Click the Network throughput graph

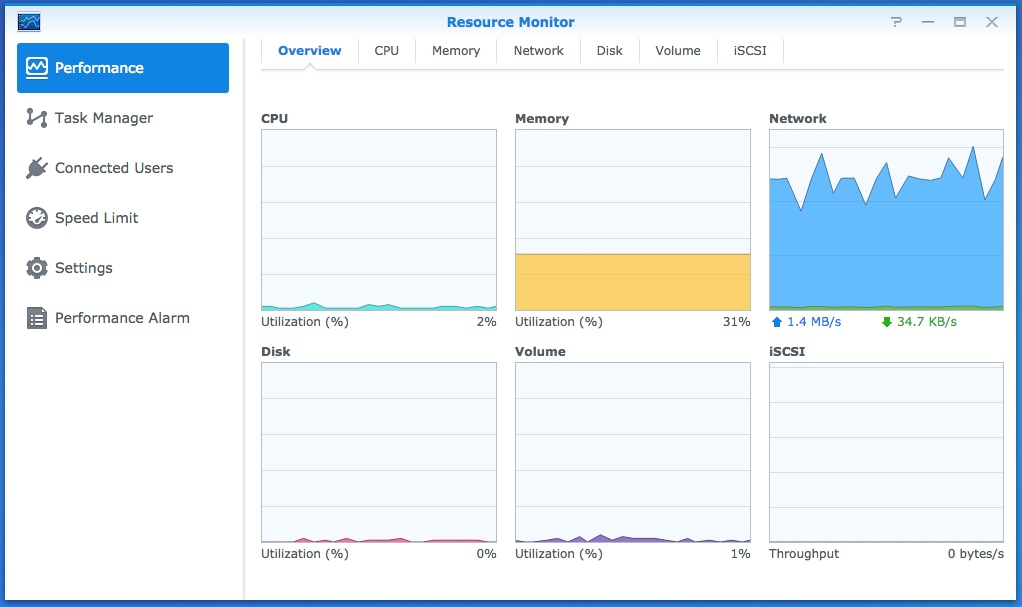point(885,220)
